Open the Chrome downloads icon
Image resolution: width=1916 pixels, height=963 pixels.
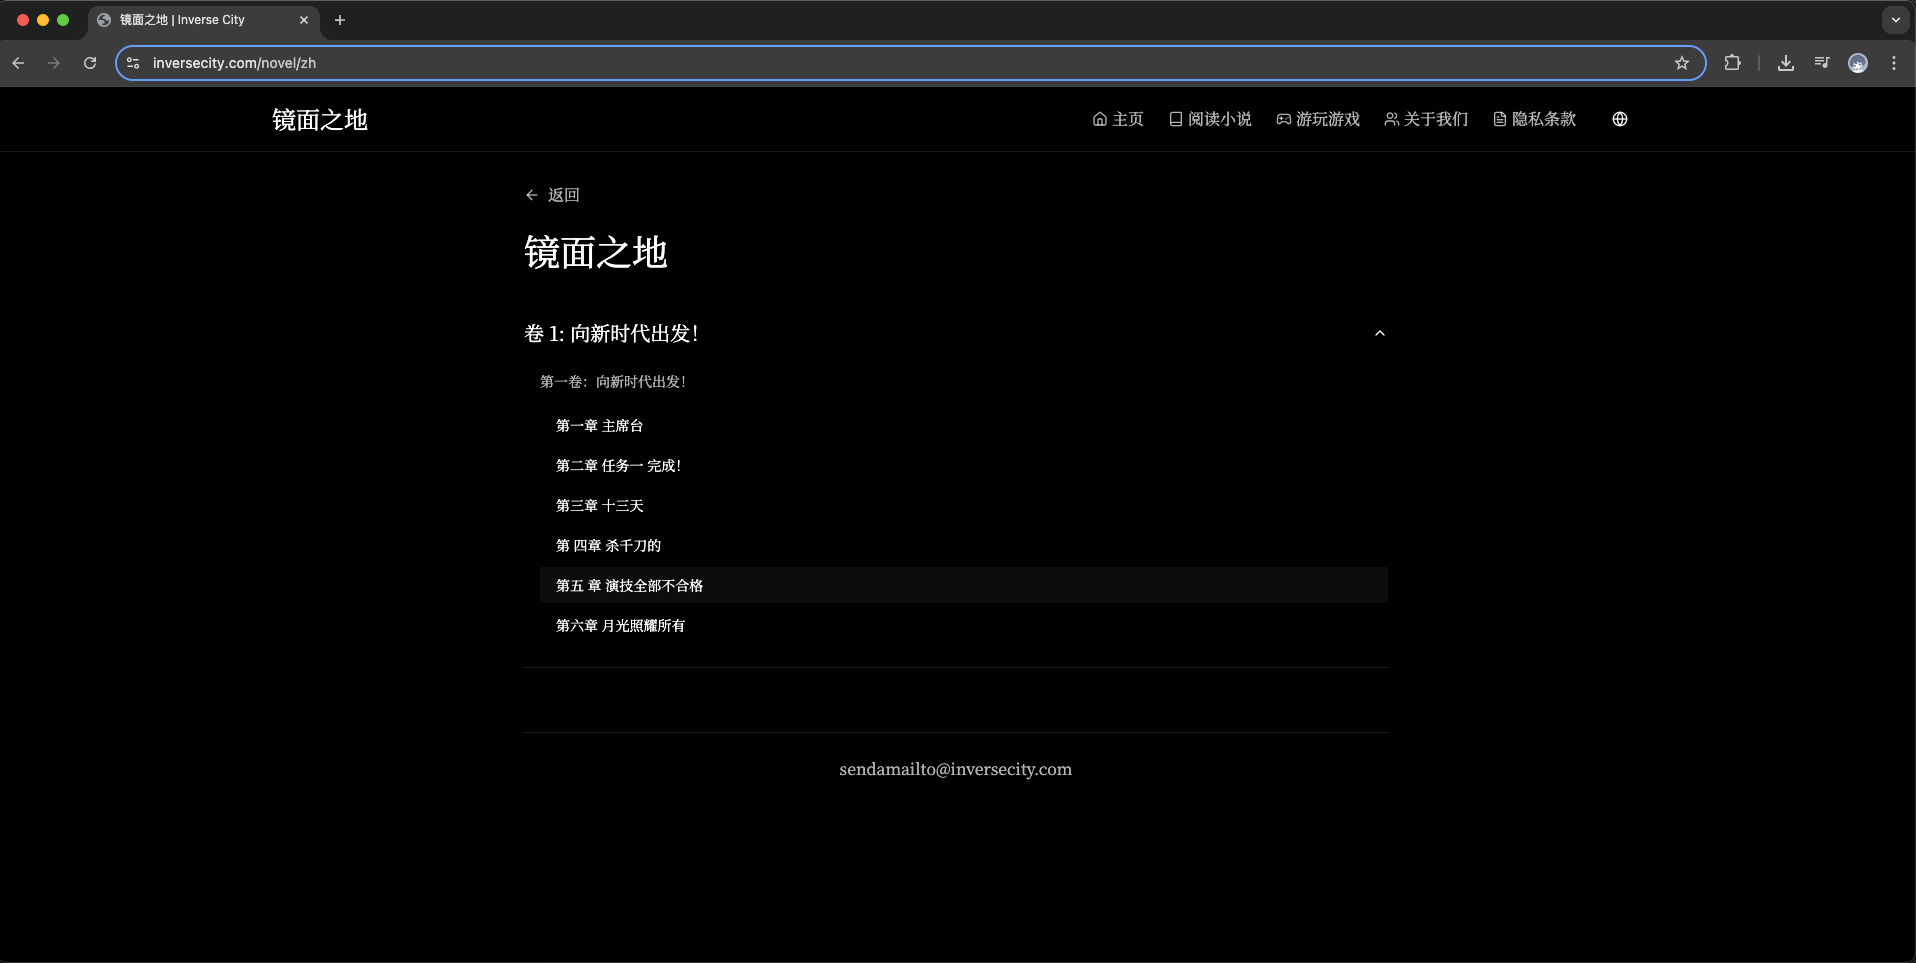pos(1785,63)
